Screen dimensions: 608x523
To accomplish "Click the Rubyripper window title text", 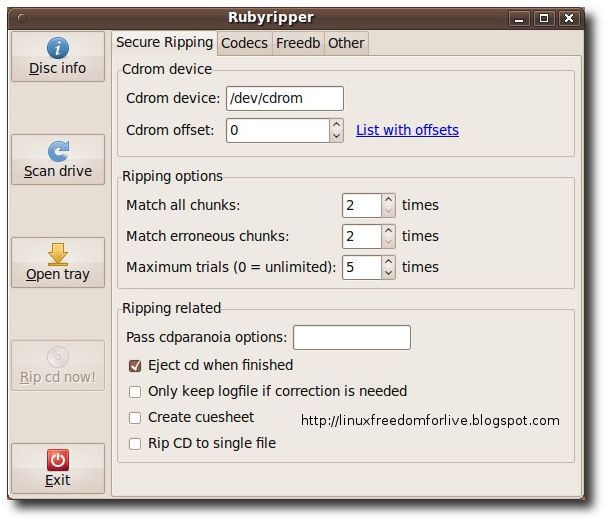I will [x=271, y=17].
